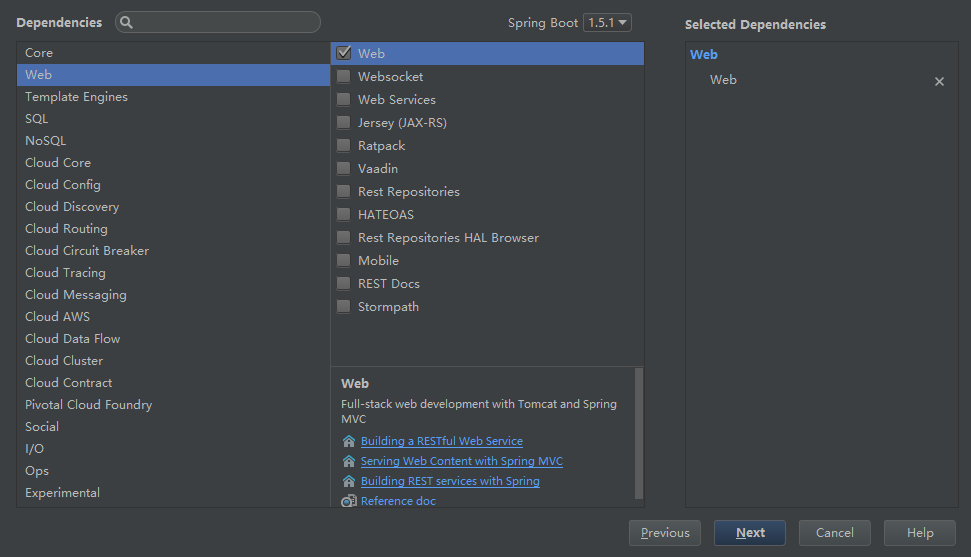The width and height of the screenshot is (971, 557).
Task: Click the blue Web group heading in Selected Dependencies
Action: click(703, 55)
